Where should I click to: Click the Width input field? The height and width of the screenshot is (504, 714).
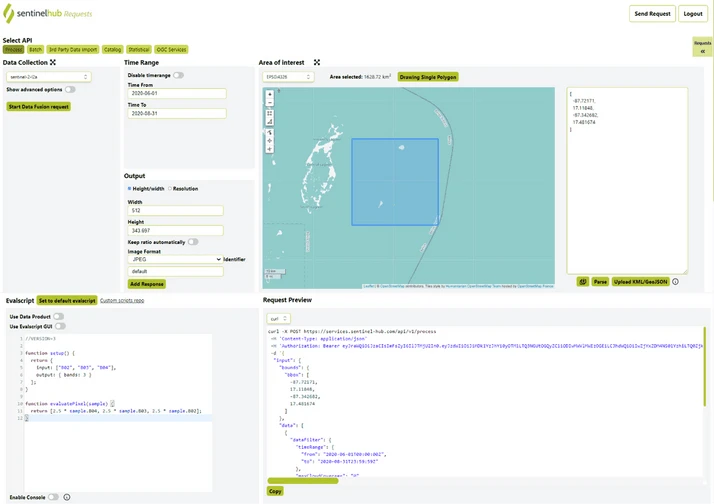click(x=176, y=210)
